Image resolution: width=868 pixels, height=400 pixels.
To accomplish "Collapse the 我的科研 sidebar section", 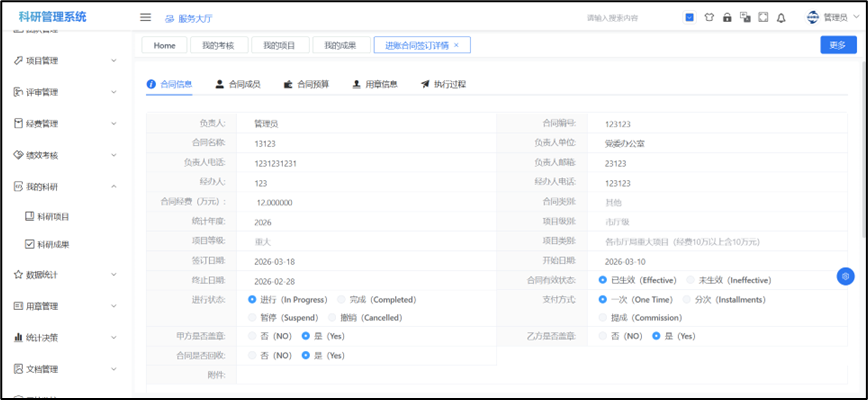I will 66,186.
